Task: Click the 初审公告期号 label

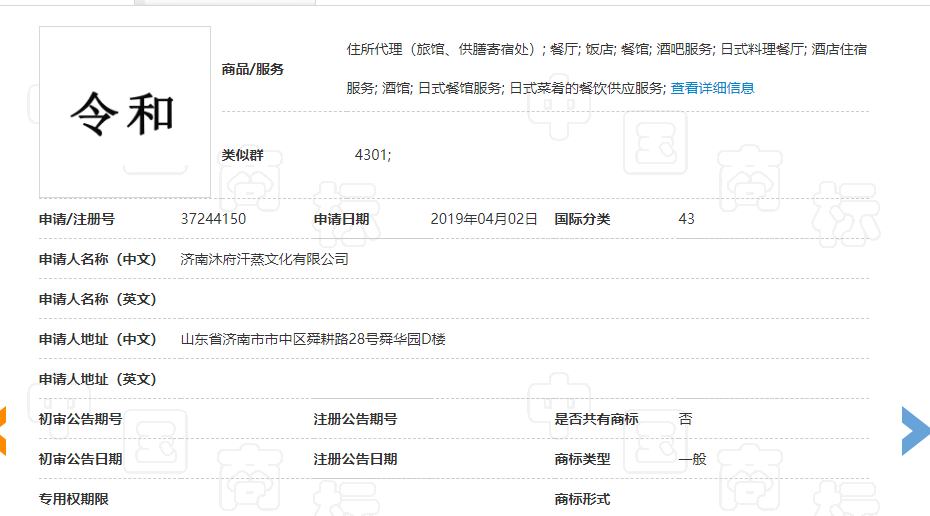Action: point(81,419)
